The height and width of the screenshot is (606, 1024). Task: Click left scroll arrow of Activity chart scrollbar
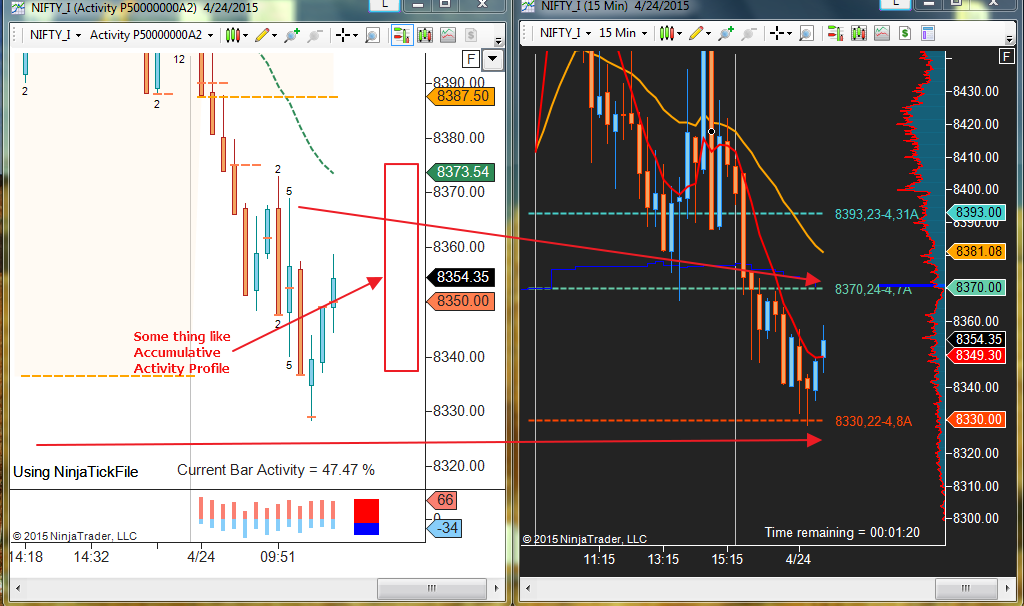(18, 588)
